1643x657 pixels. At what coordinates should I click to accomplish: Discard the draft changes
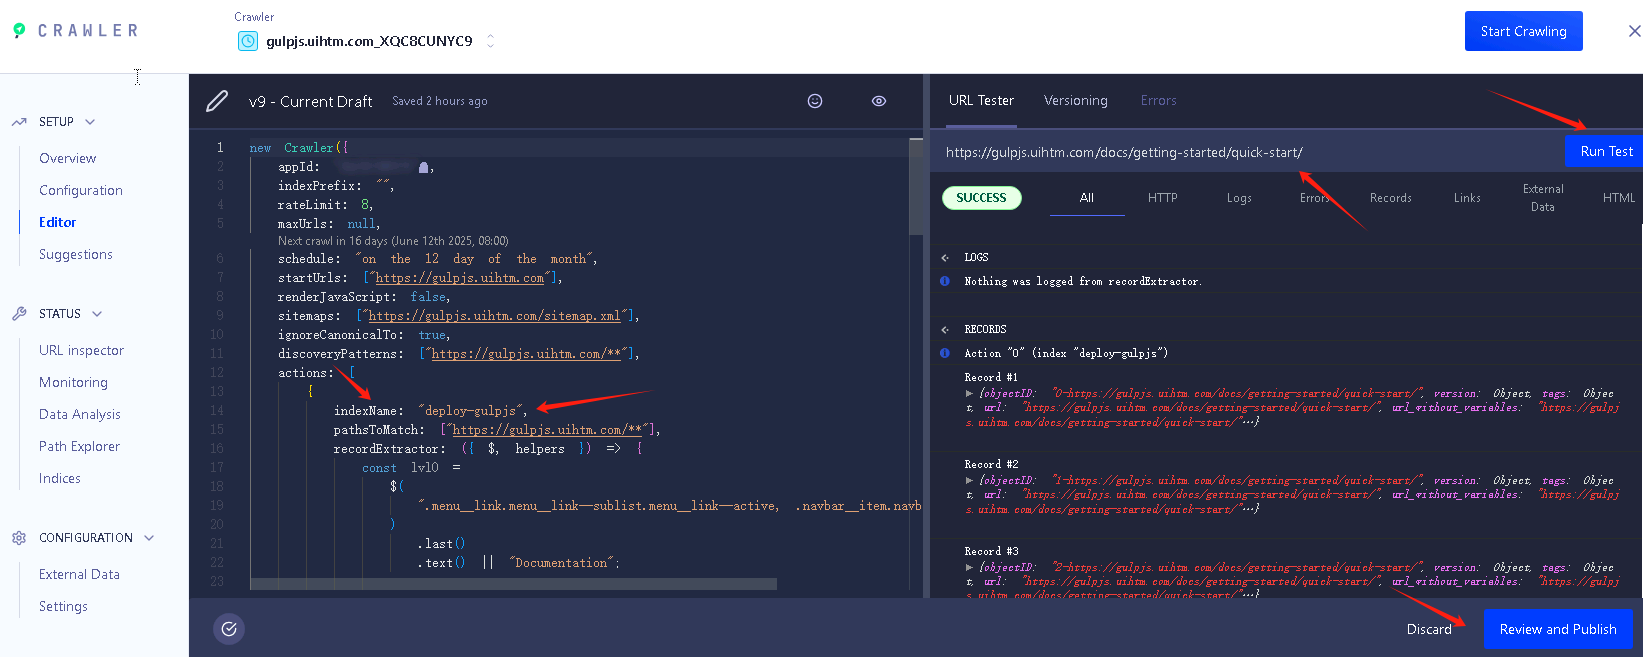pyautogui.click(x=1429, y=629)
